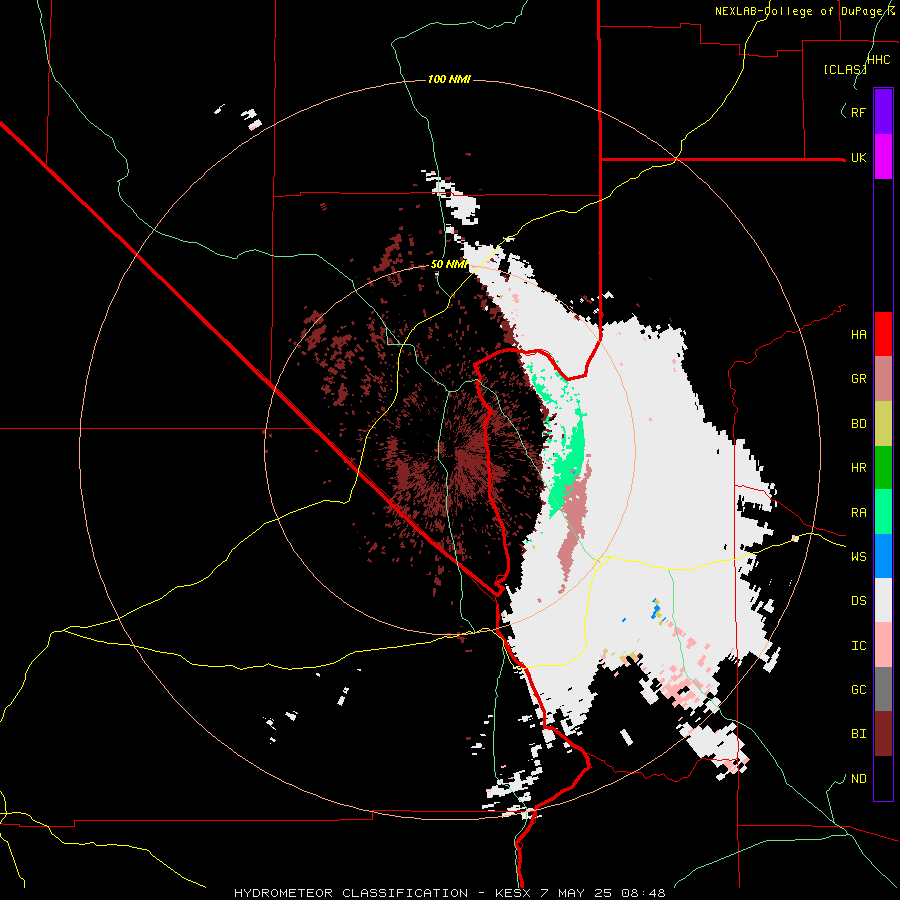Click the HYDROMETEOR CLASSIFICATION title text
This screenshot has height=900, width=900.
351,893
